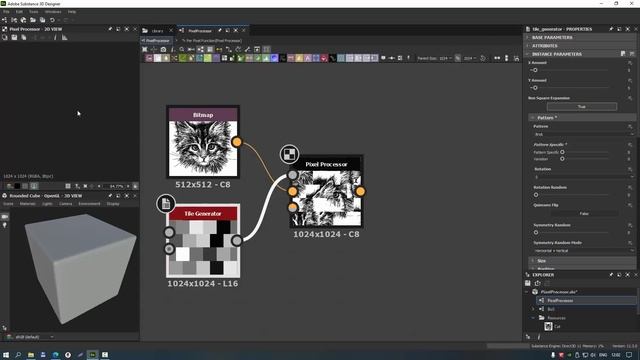Viewport: 640px width, 360px height.
Task: Open the Help menu
Action: tap(72, 12)
